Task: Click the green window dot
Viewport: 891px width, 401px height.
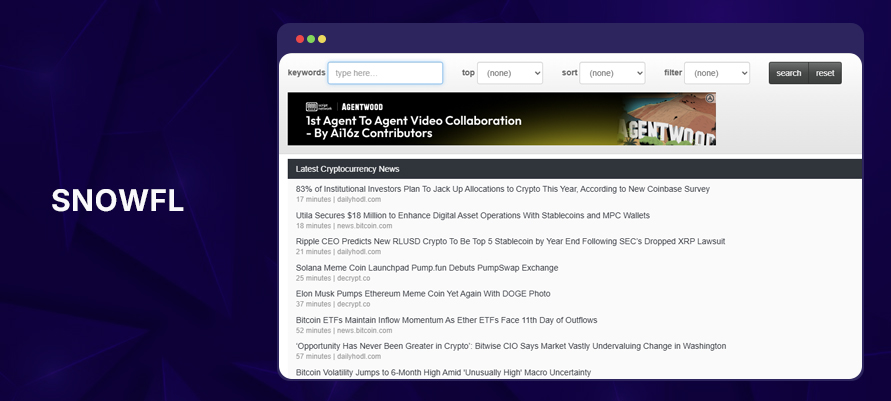Action: click(311, 39)
